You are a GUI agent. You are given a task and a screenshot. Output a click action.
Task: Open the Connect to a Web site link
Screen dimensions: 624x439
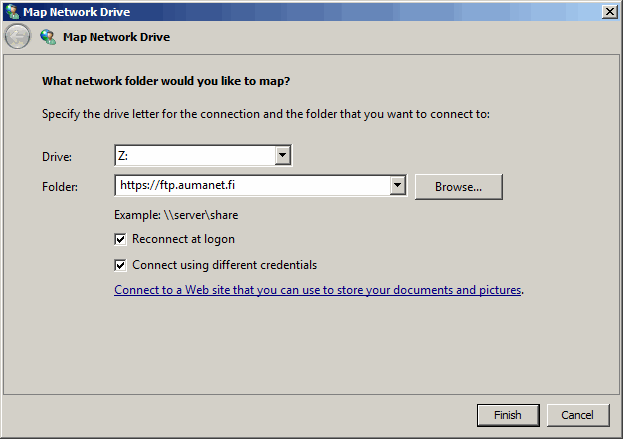click(318, 290)
